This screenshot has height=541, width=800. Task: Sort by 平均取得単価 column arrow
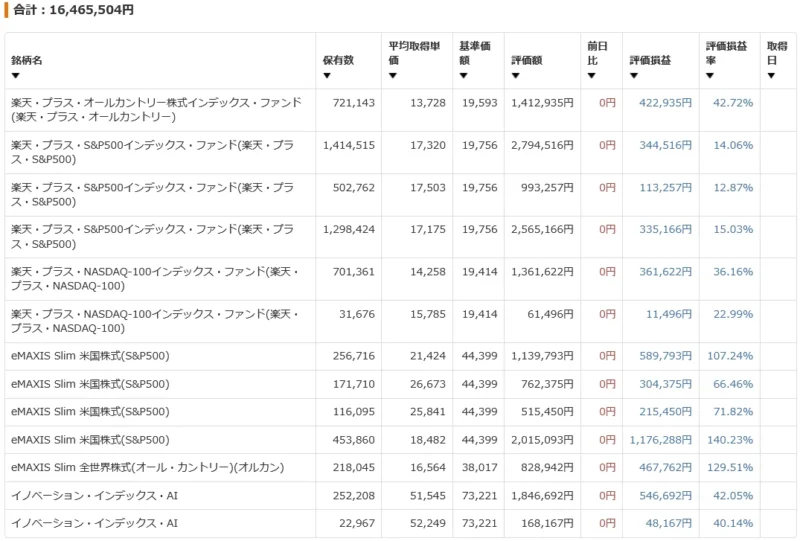pos(392,76)
